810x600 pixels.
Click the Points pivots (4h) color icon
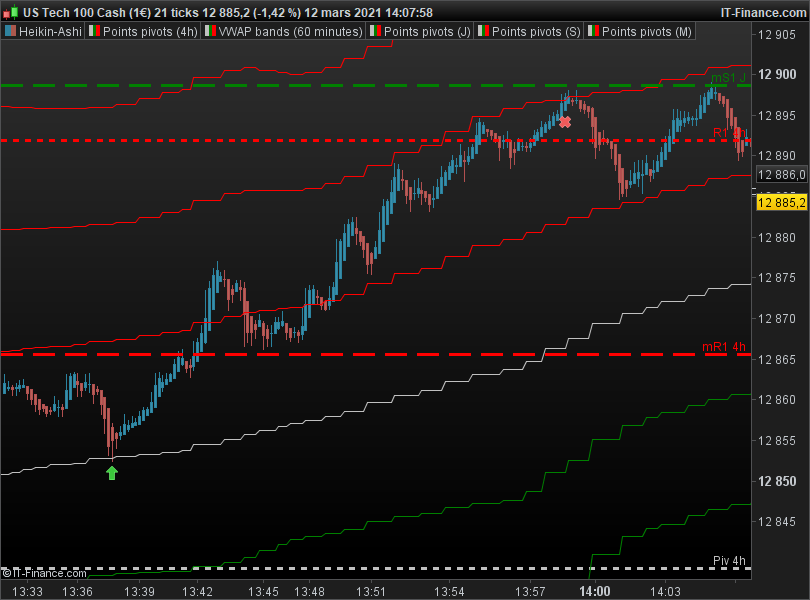click(x=94, y=31)
